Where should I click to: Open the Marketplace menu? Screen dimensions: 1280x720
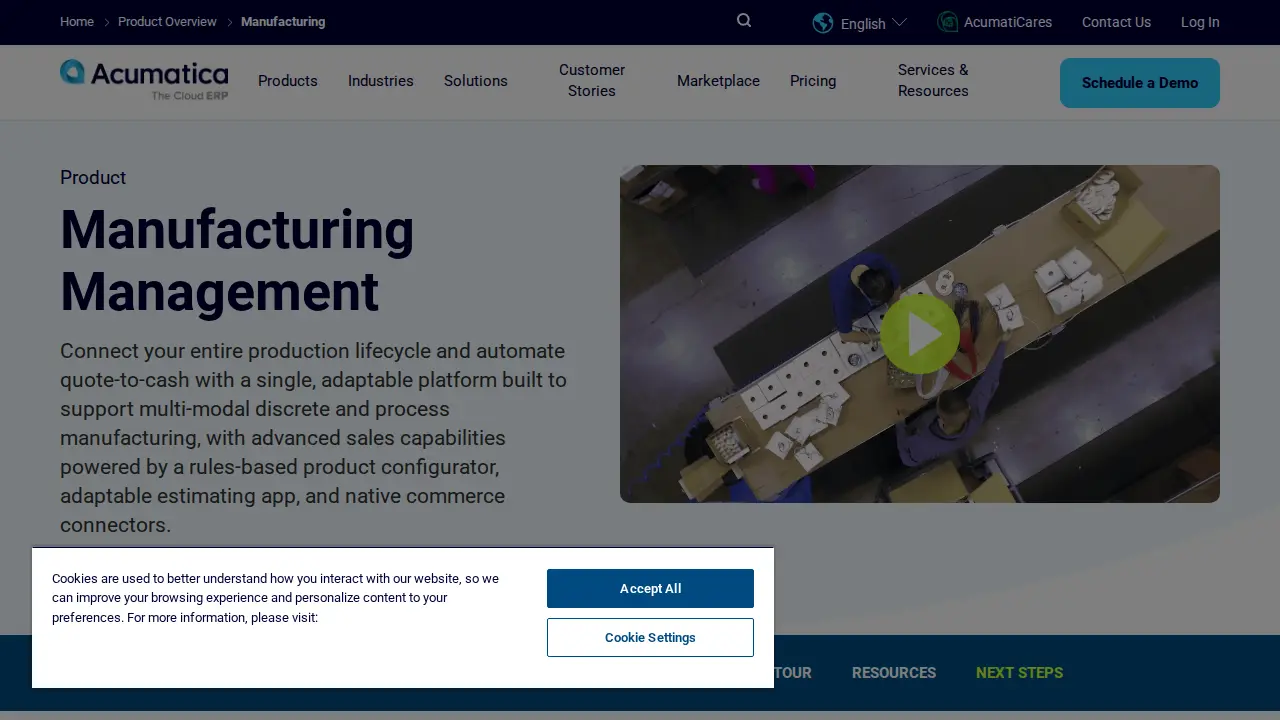(718, 81)
